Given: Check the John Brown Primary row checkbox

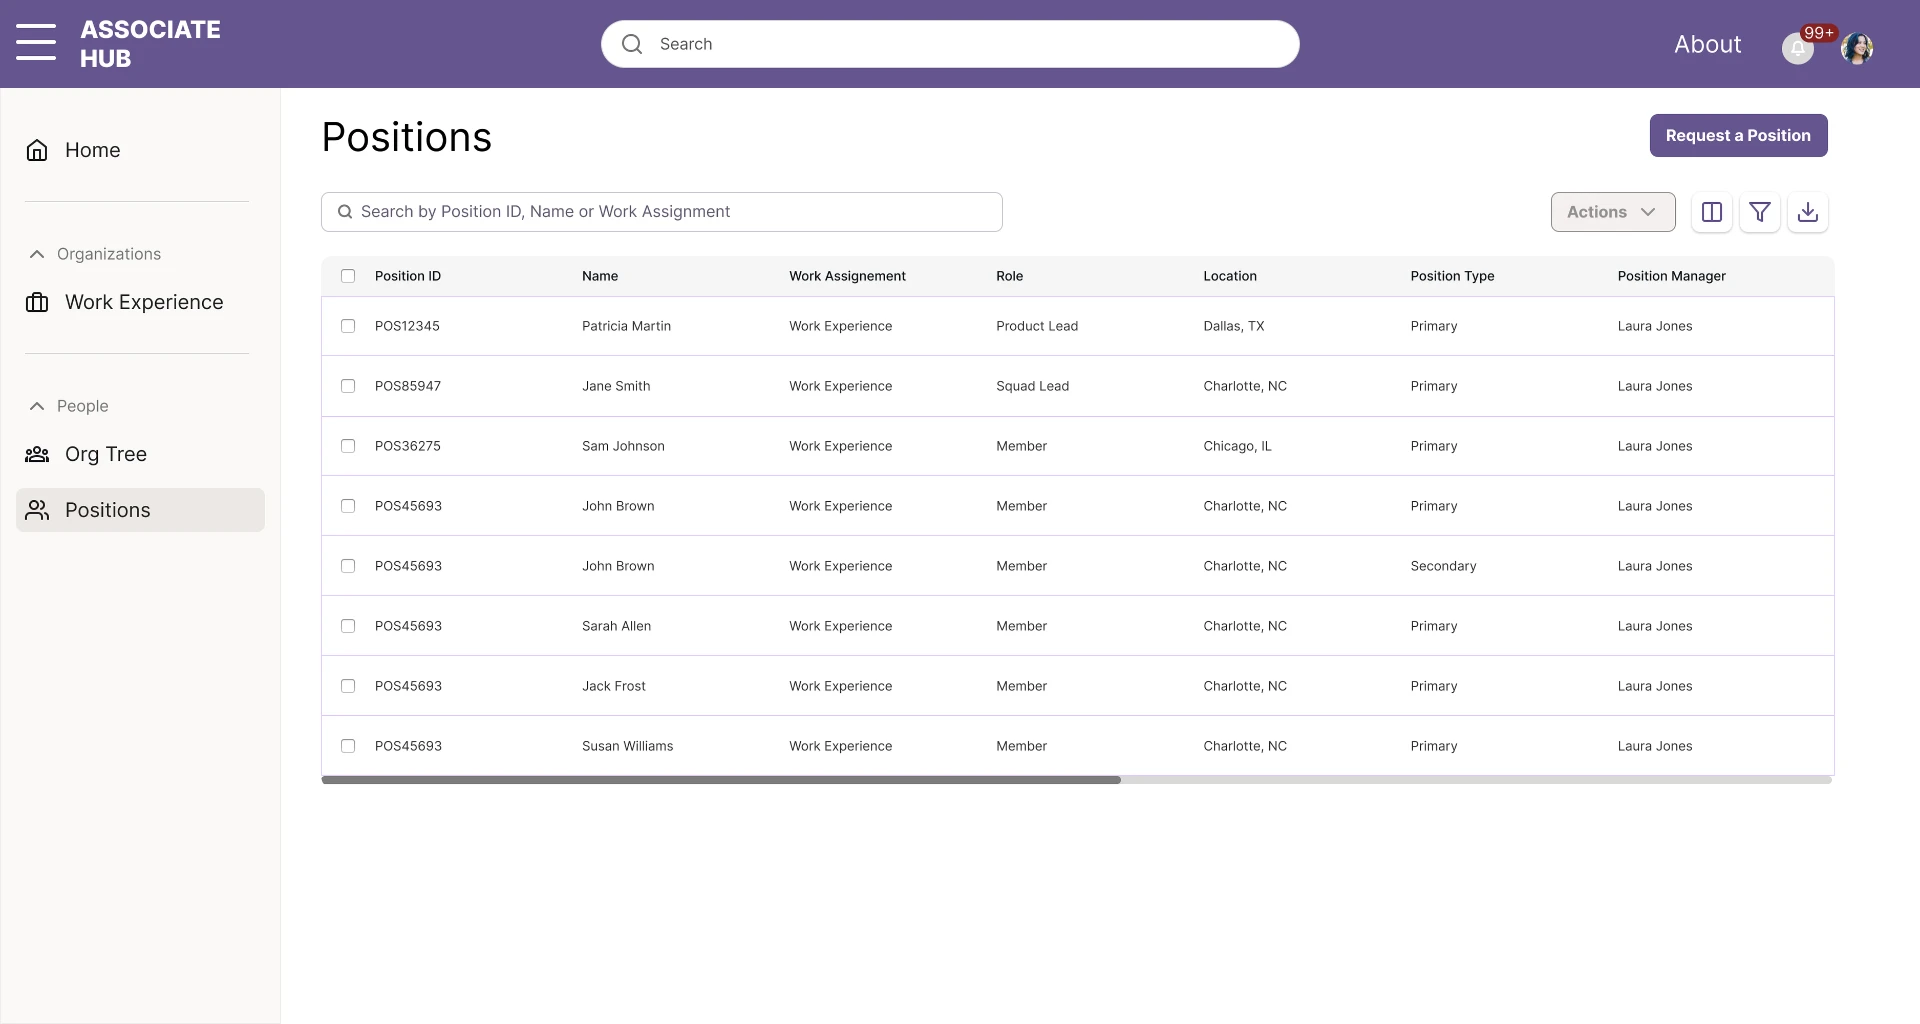Looking at the screenshot, I should tap(348, 506).
